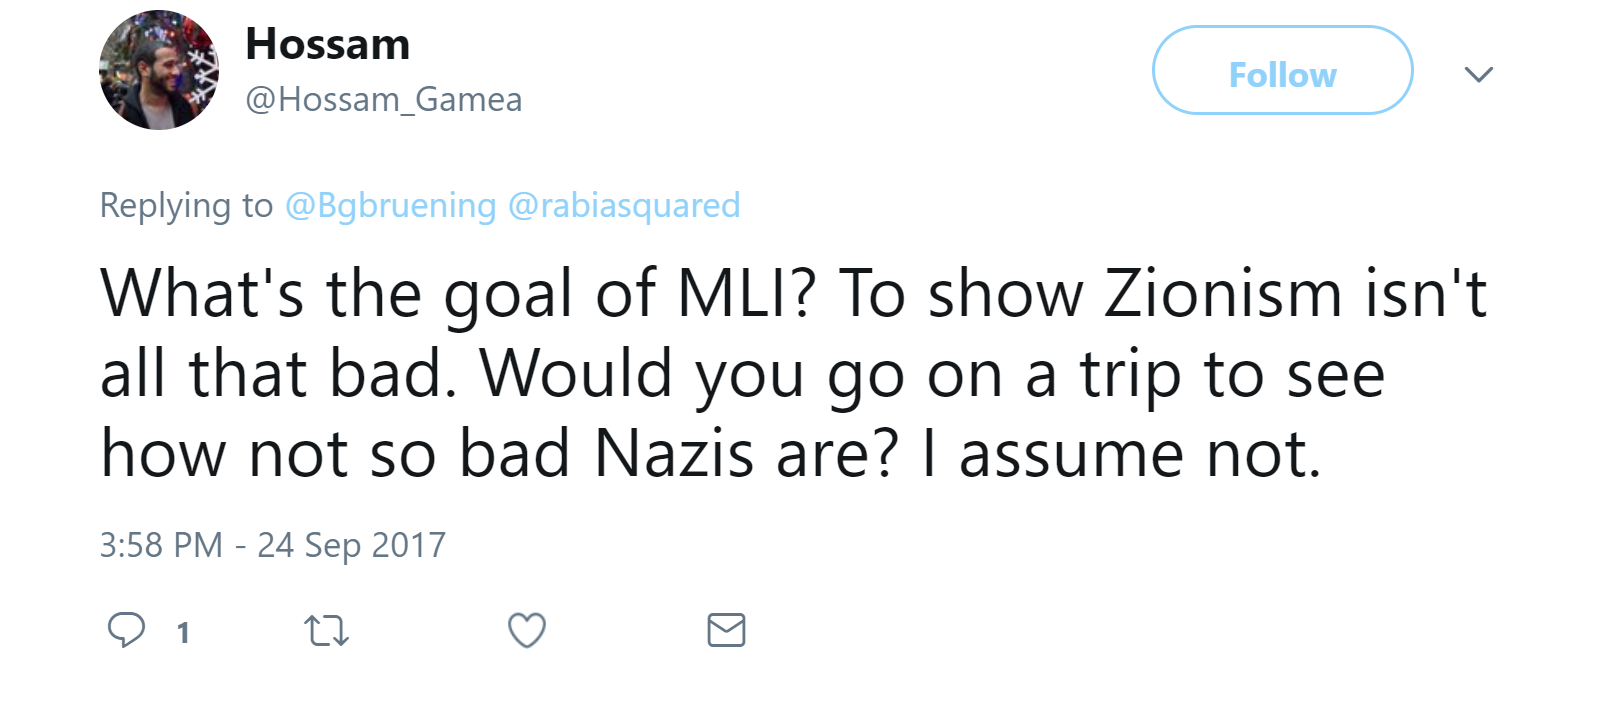Click the word "Nazis" in the tweet

674,454
